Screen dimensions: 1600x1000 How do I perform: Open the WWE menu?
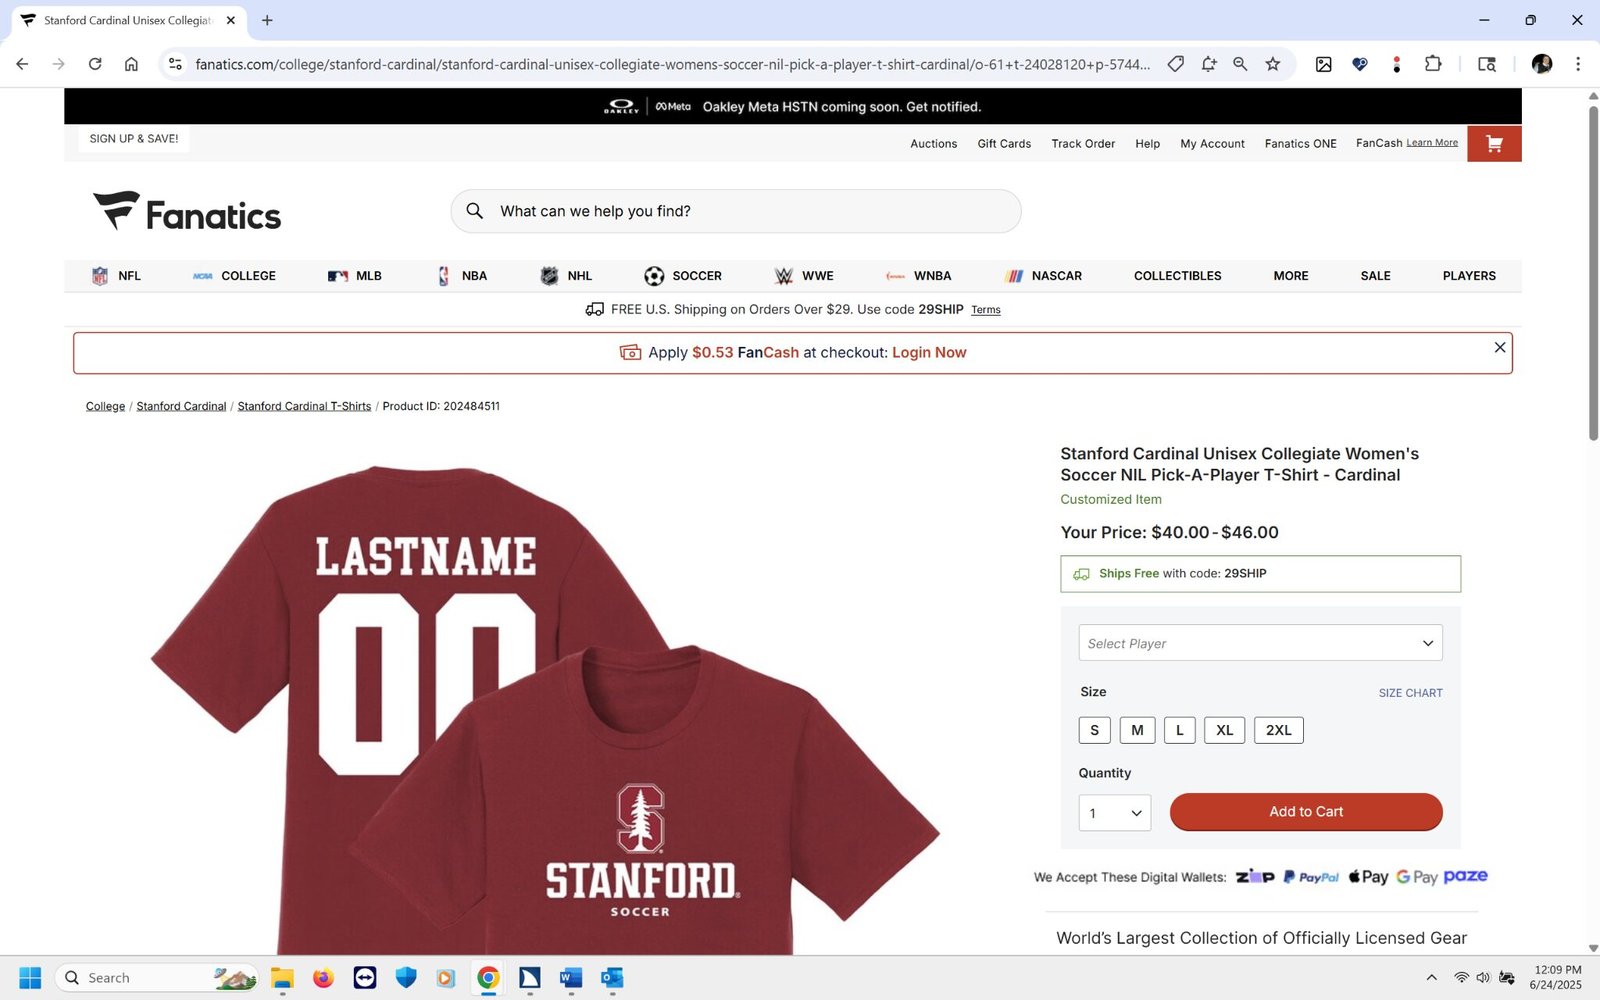pos(804,276)
